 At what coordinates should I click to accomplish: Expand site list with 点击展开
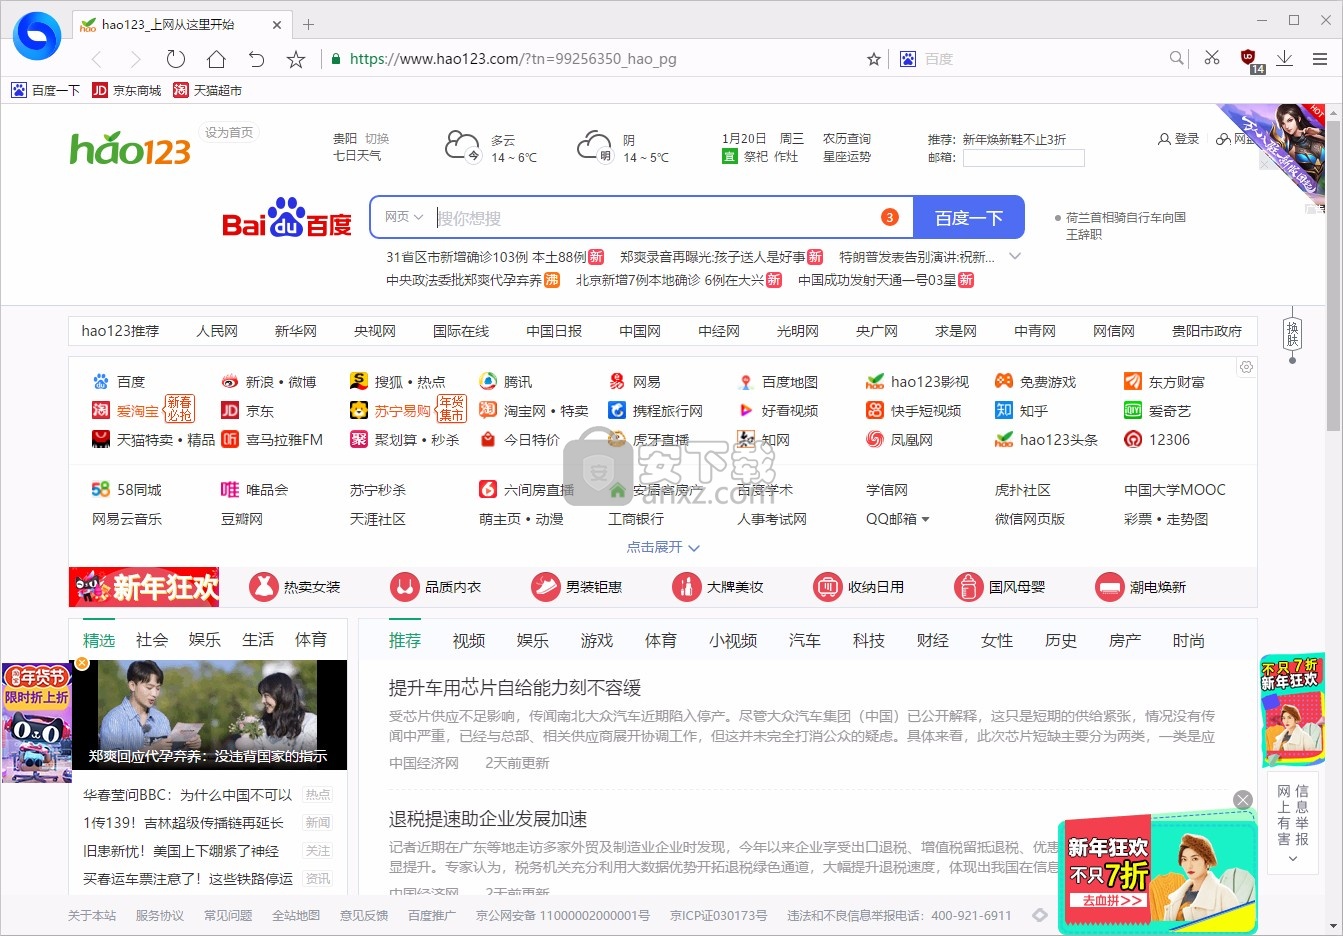point(662,547)
